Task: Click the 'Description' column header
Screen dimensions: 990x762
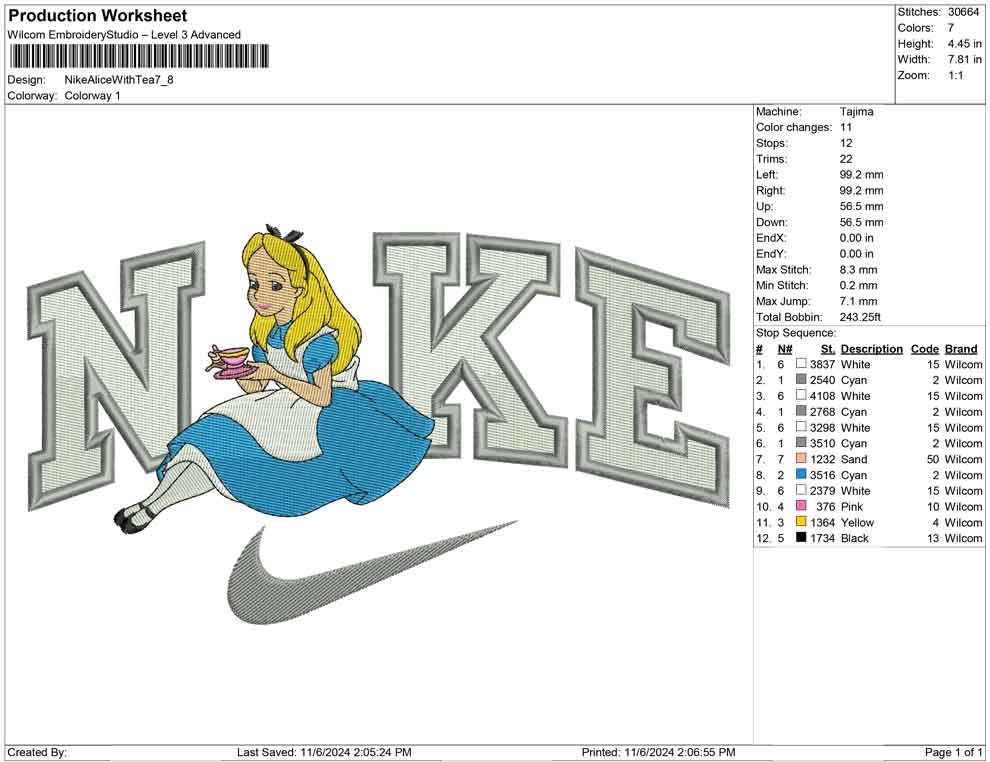Action: (871, 348)
